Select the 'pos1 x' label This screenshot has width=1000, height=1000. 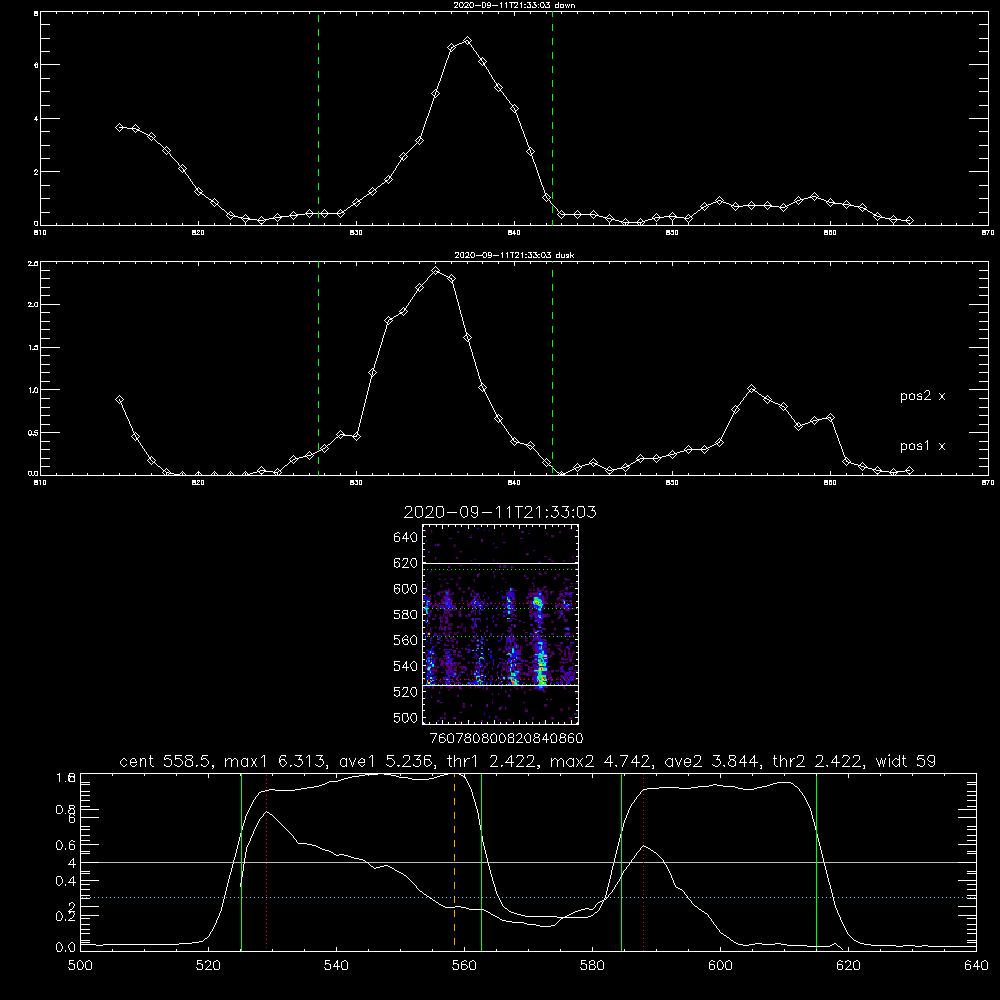point(923,446)
